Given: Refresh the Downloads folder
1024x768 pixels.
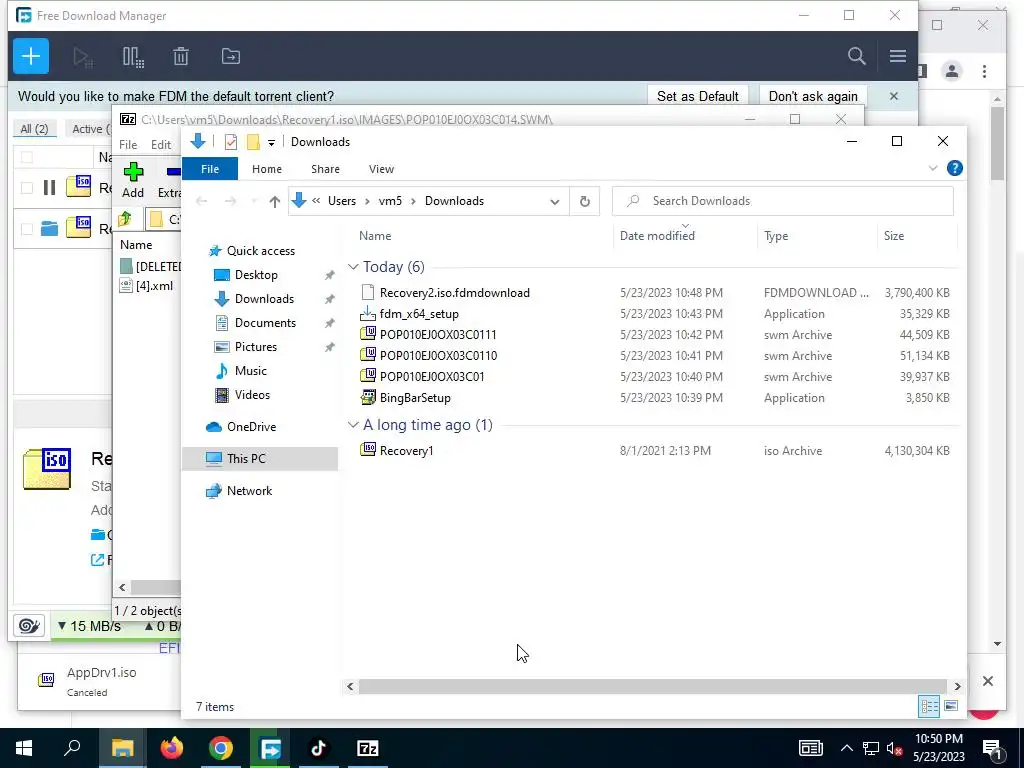Looking at the screenshot, I should click(x=584, y=202).
